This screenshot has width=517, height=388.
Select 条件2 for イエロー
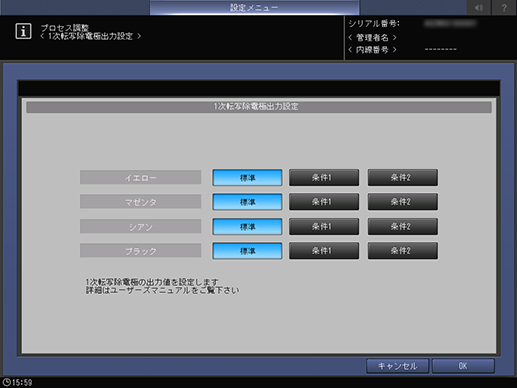click(x=403, y=178)
